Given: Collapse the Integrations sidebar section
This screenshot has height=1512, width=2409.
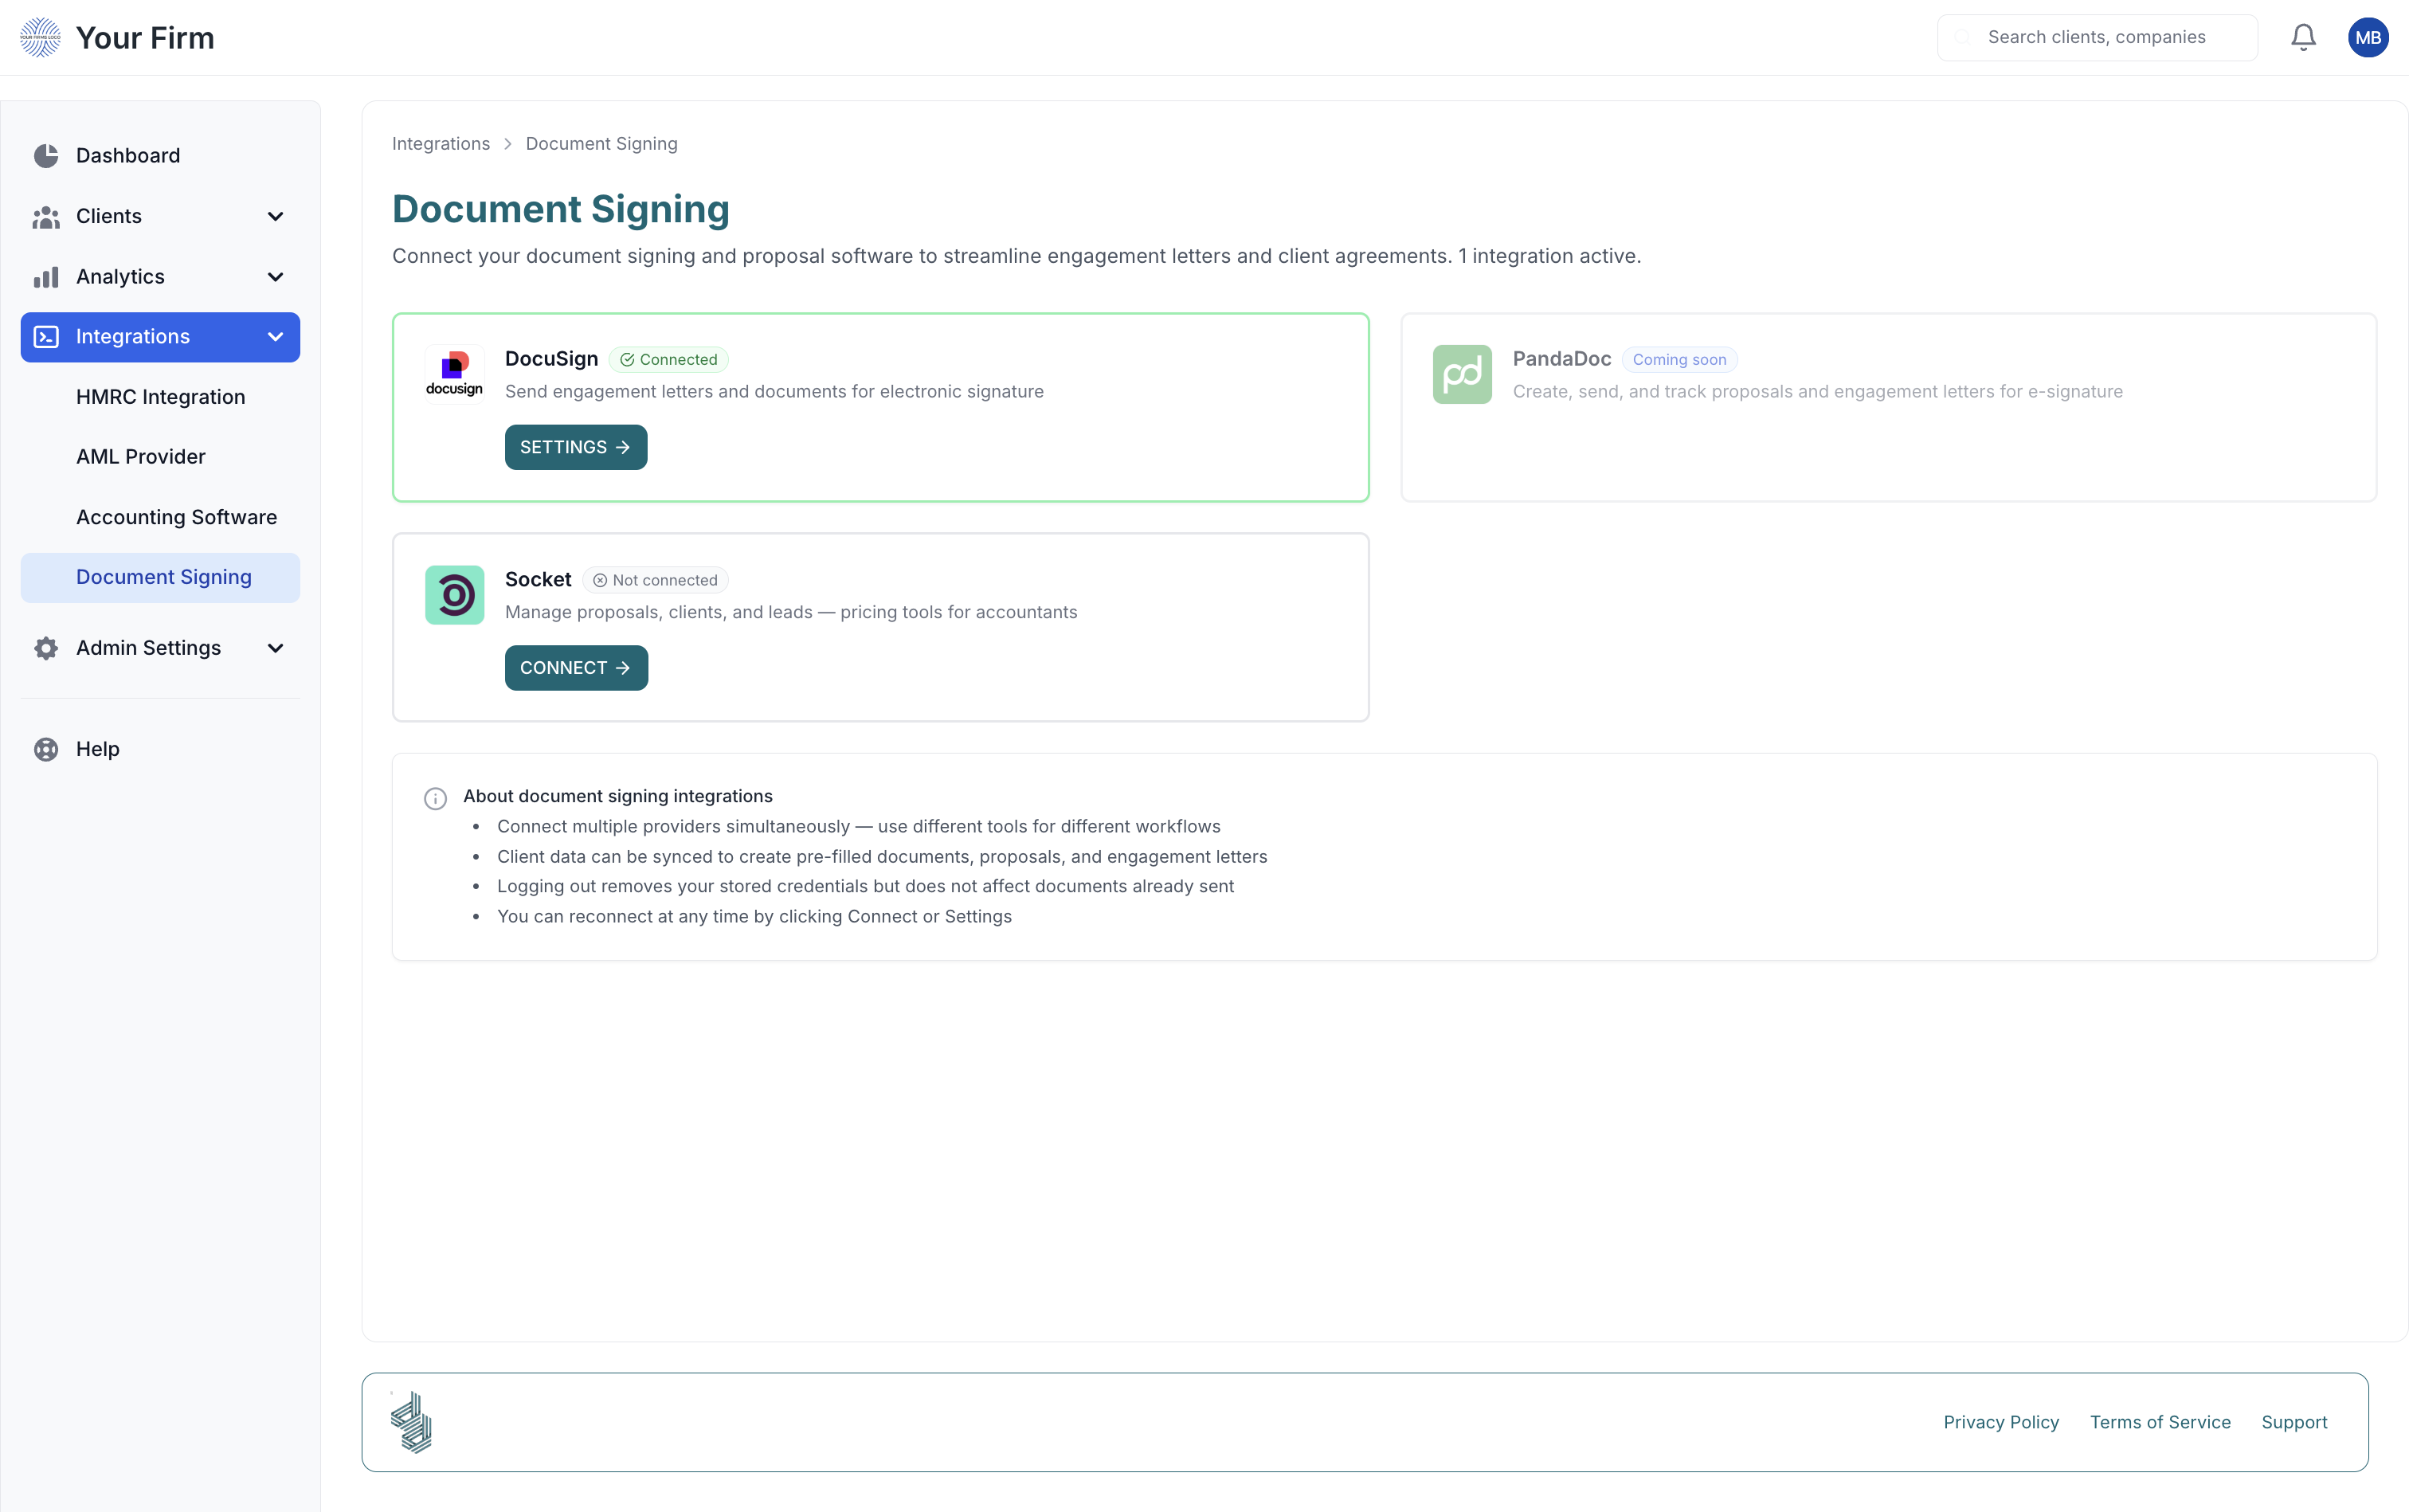Looking at the screenshot, I should [x=275, y=337].
